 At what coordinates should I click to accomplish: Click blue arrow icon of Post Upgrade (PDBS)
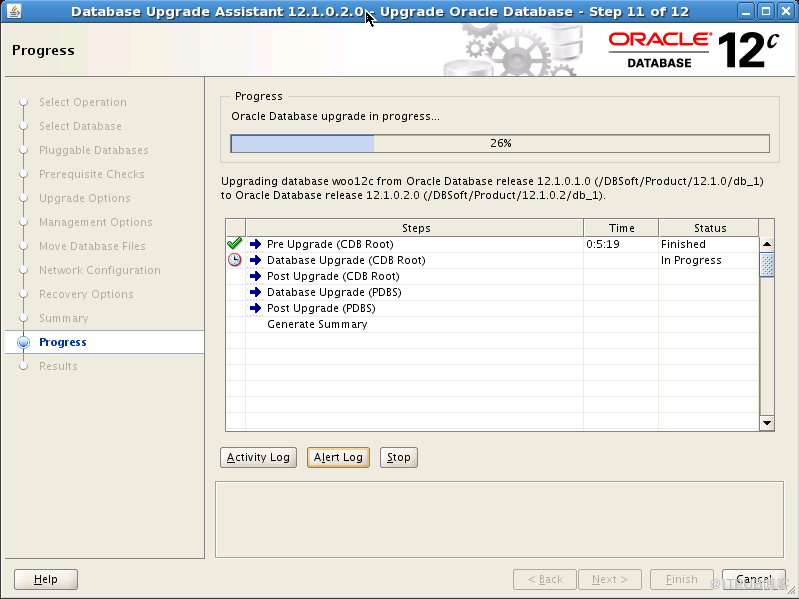[x=255, y=308]
